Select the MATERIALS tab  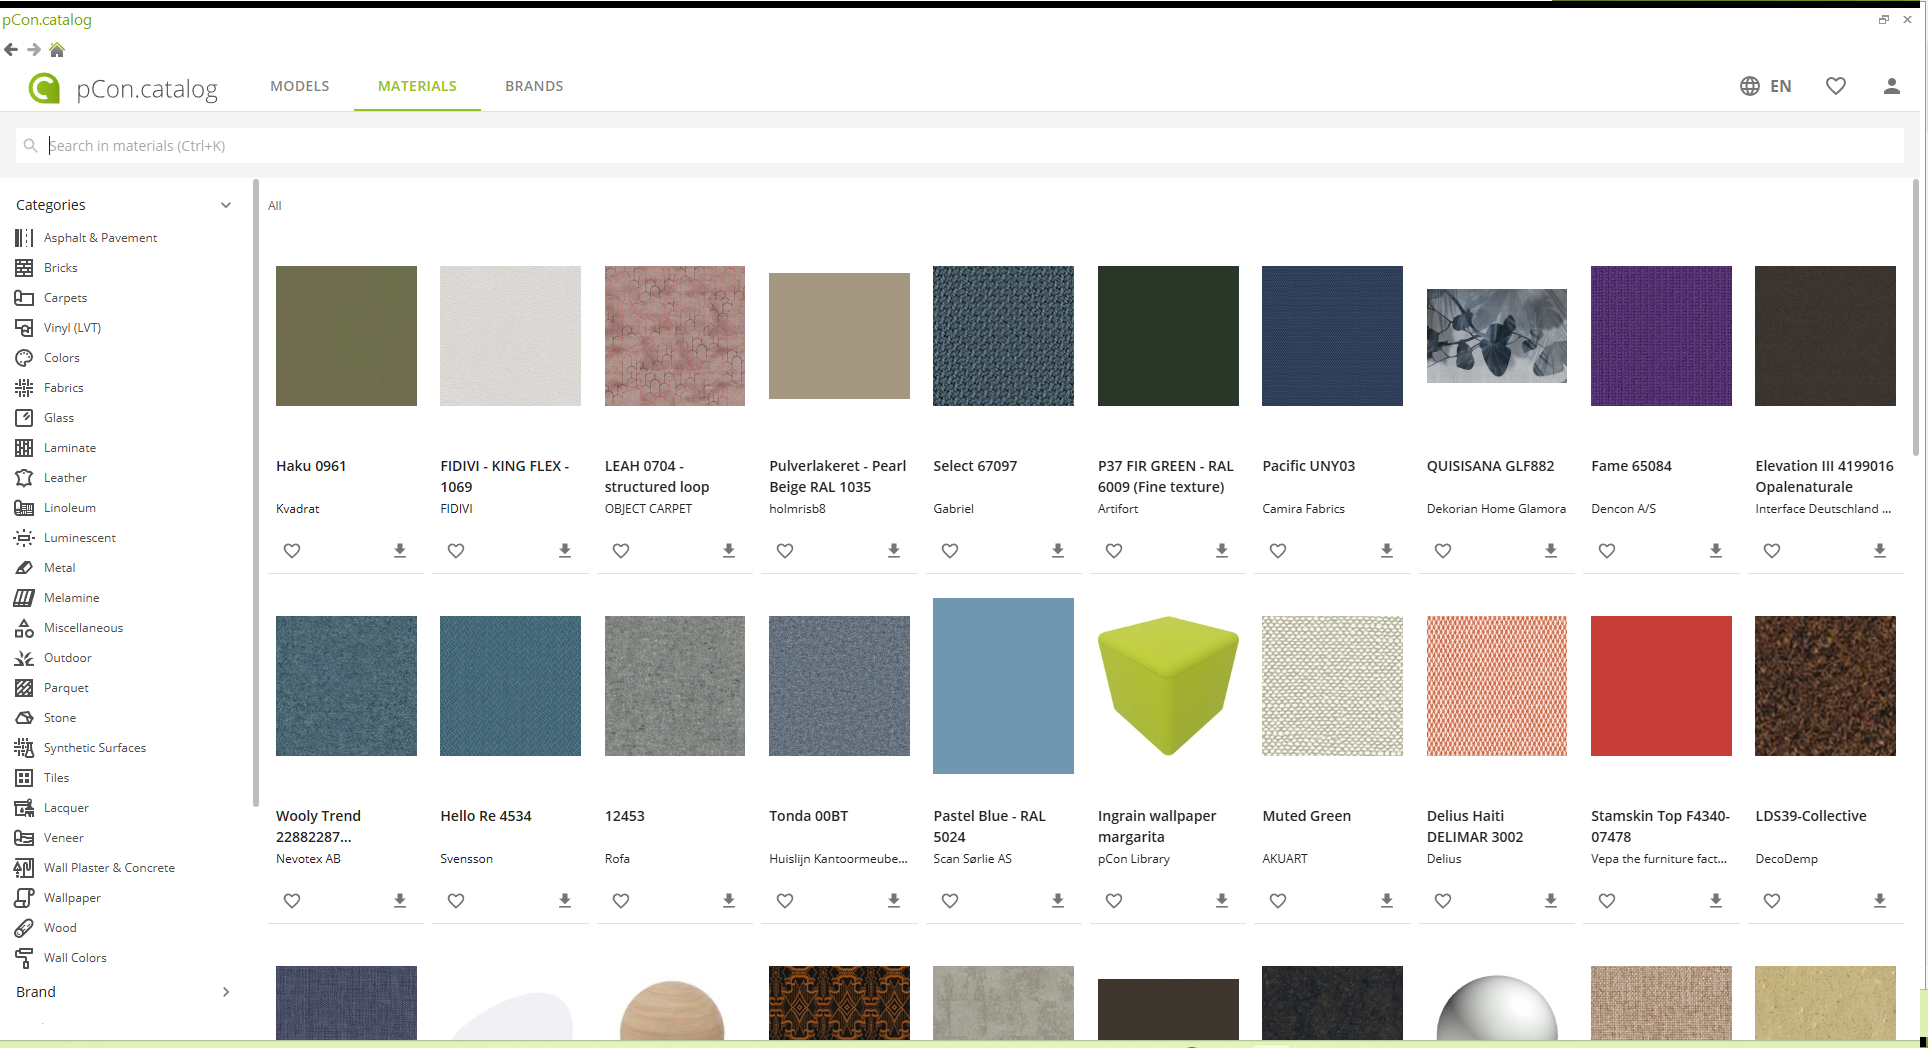tap(417, 86)
